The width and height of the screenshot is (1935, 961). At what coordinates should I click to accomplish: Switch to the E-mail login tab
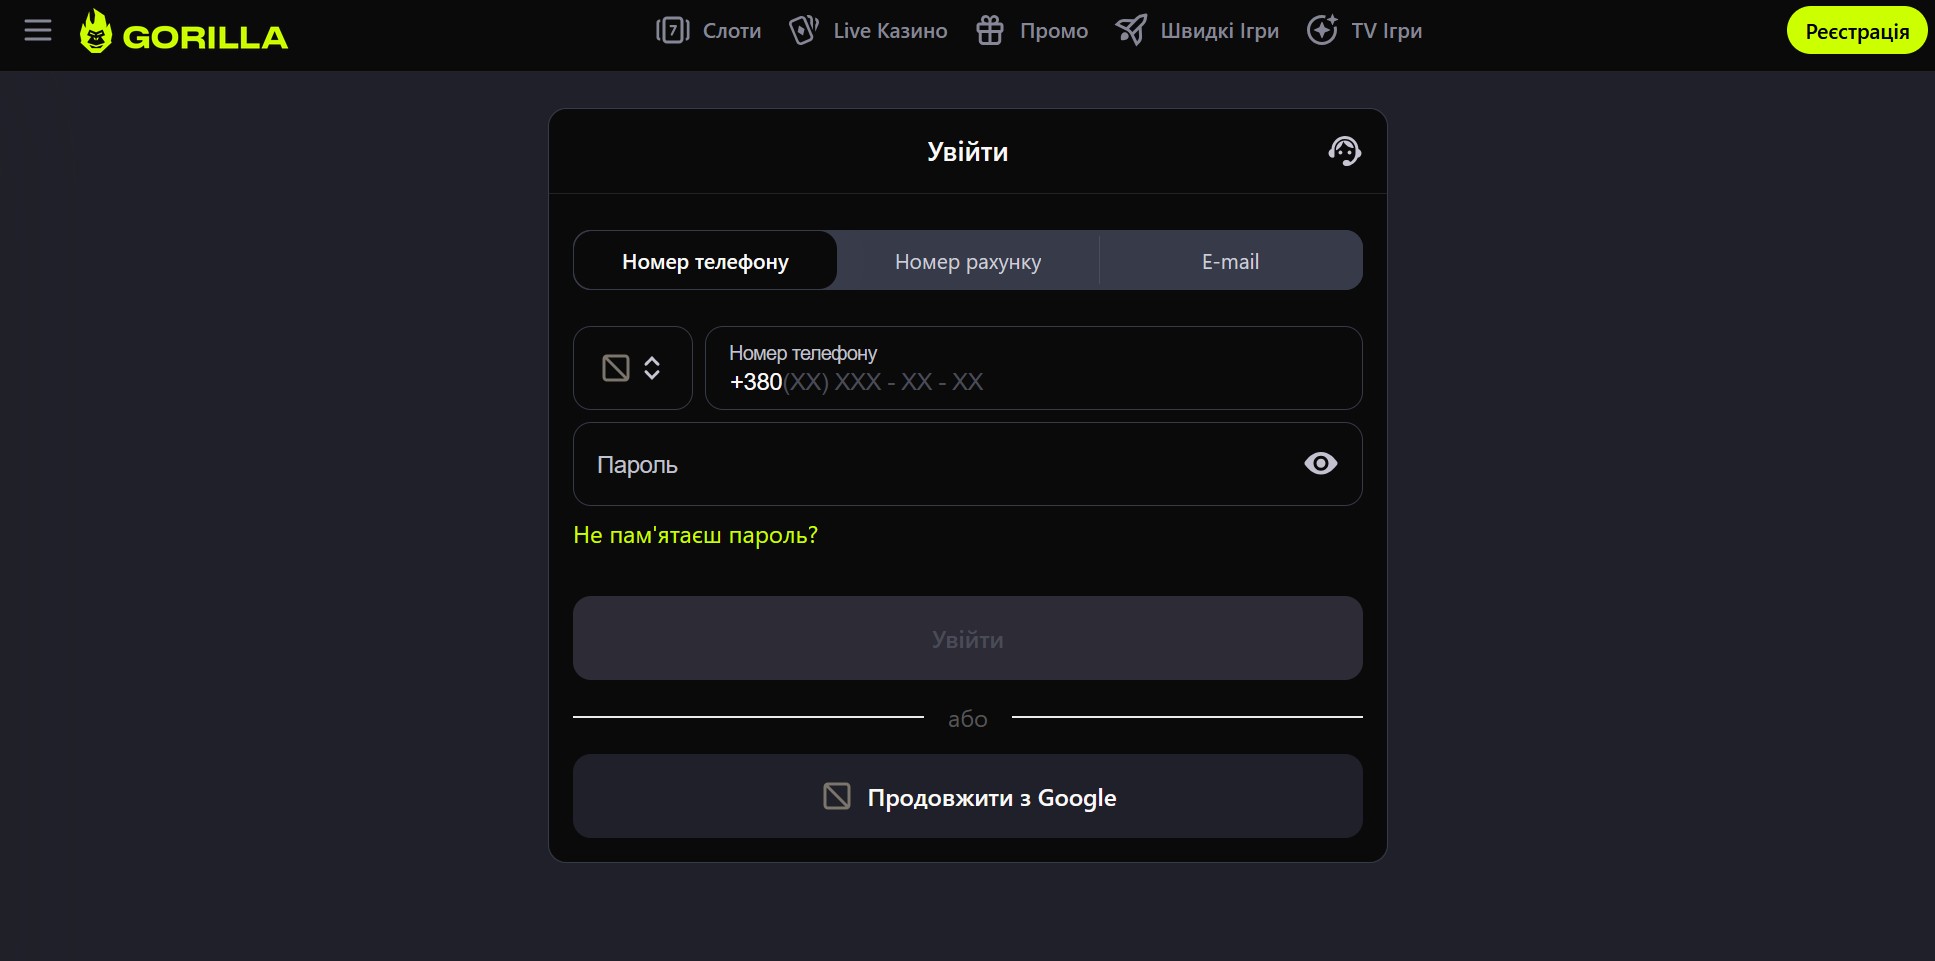(x=1230, y=261)
